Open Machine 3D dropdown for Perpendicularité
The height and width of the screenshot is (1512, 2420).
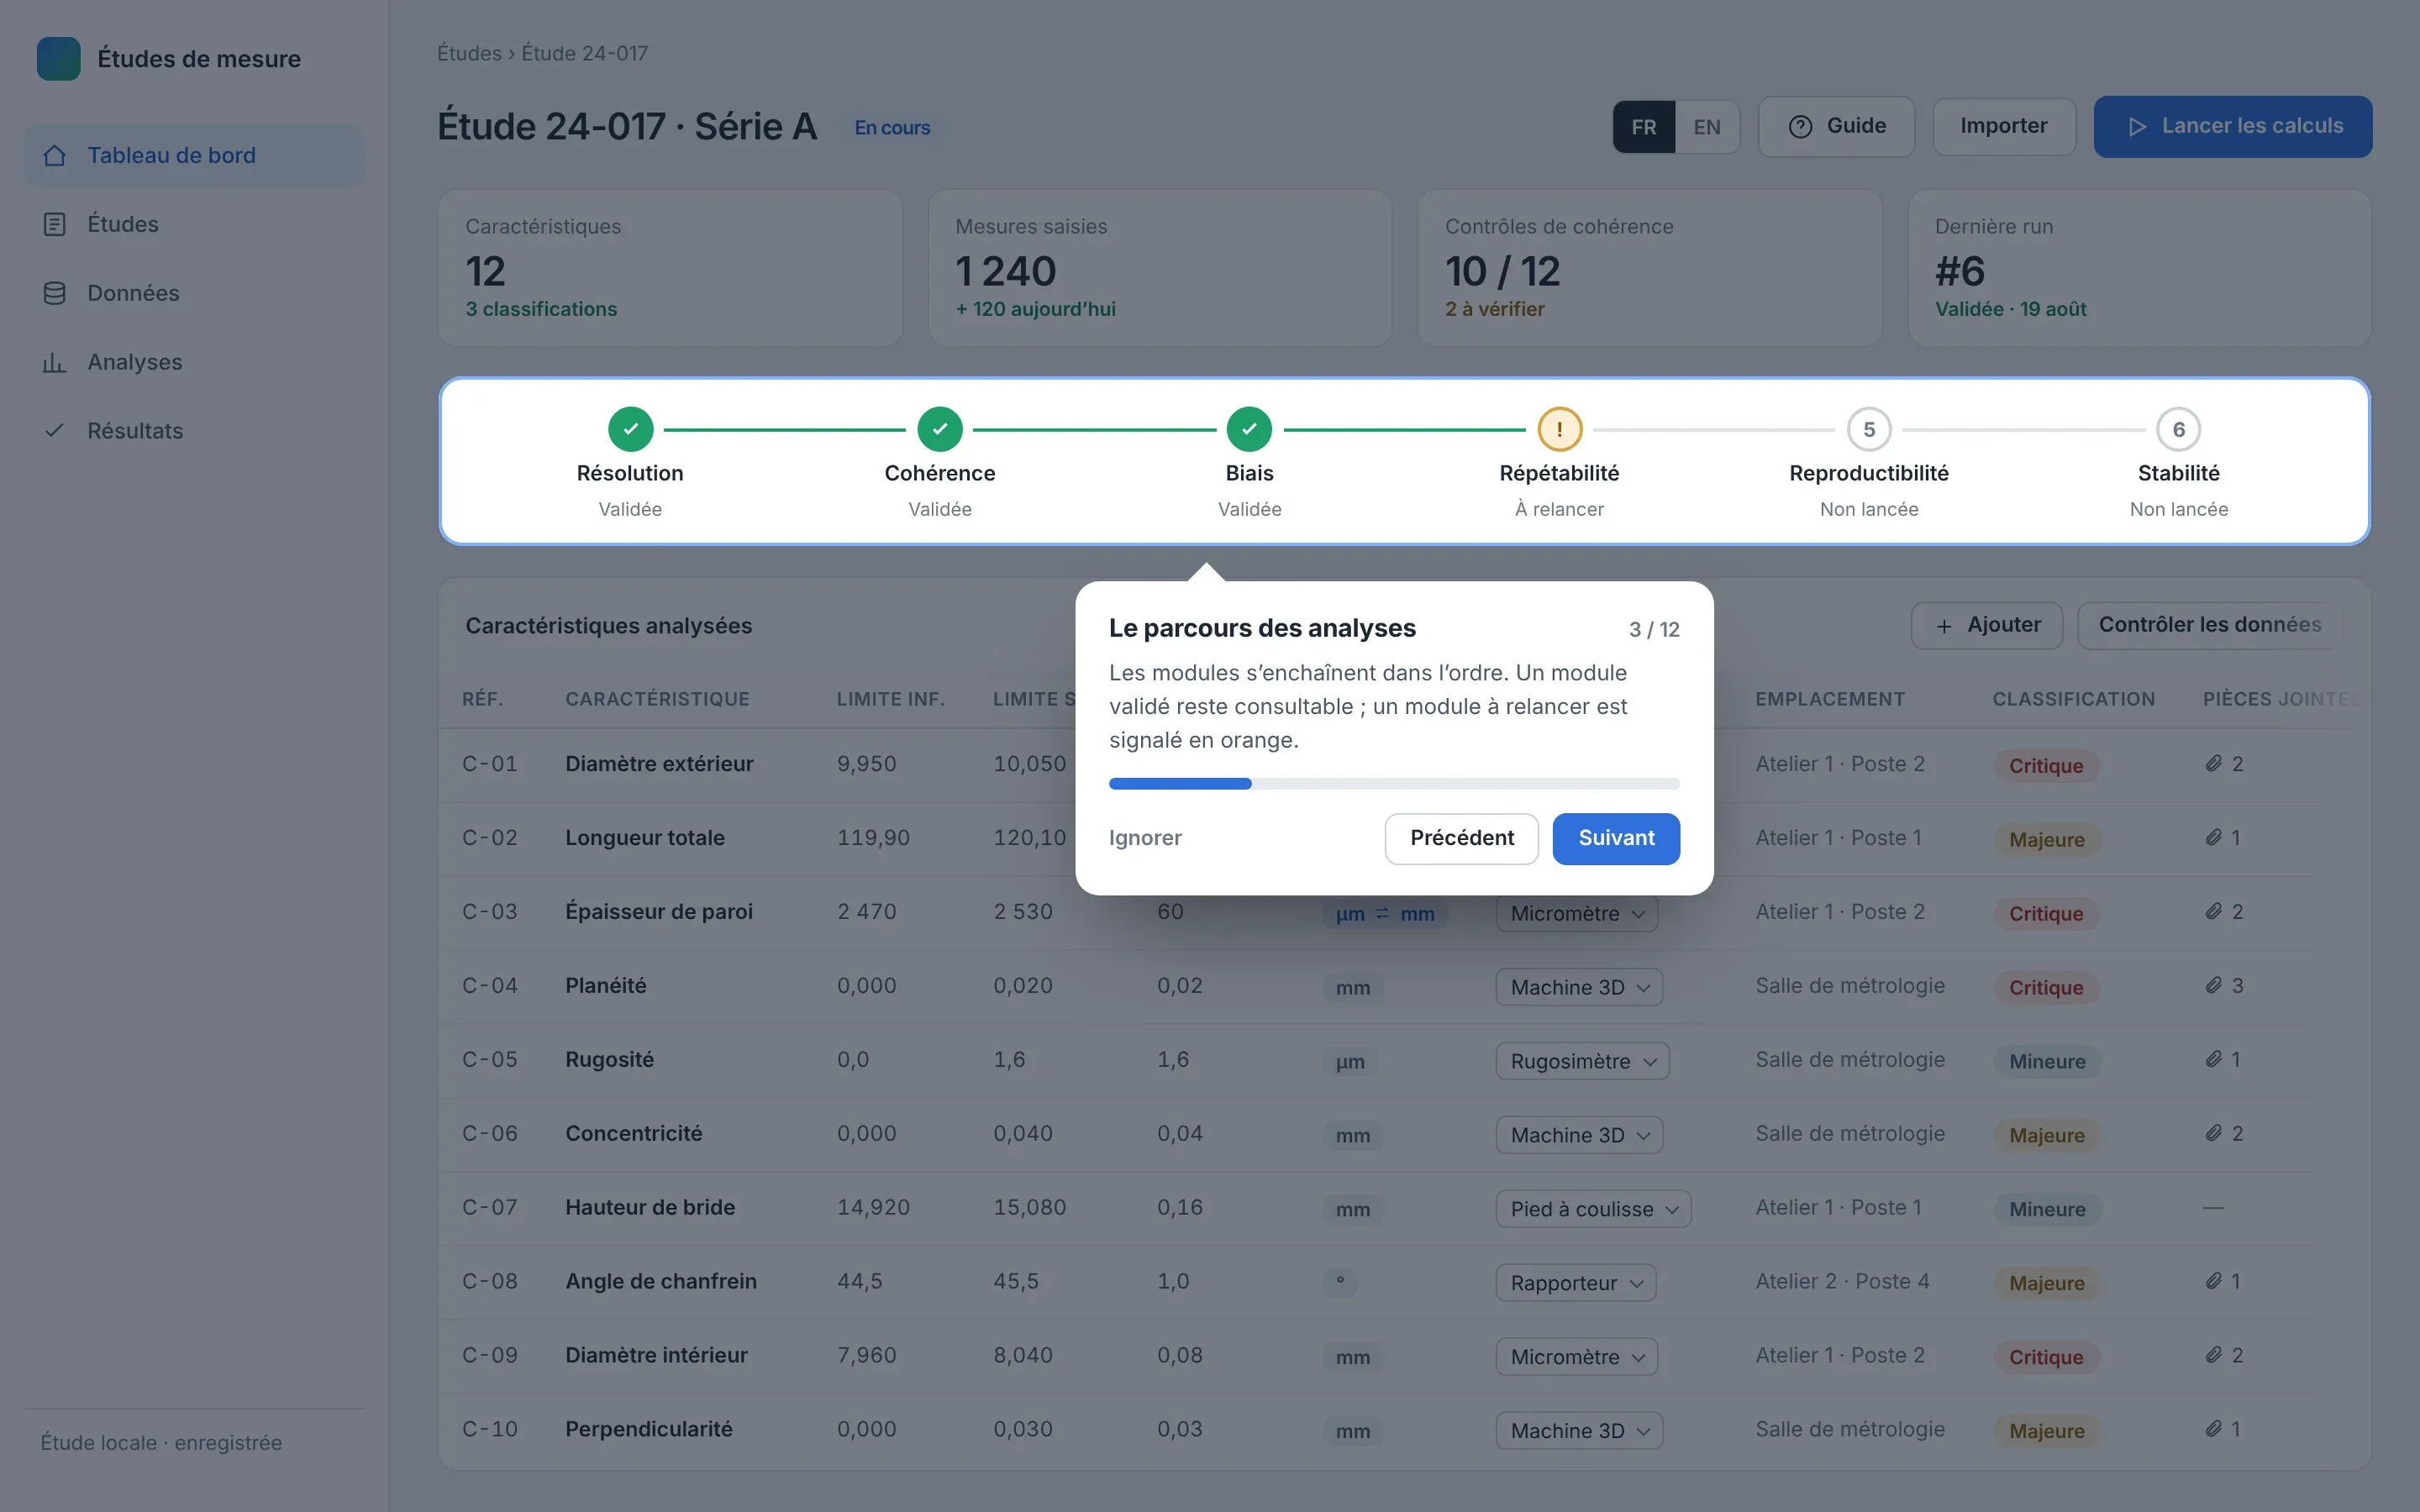(1579, 1432)
